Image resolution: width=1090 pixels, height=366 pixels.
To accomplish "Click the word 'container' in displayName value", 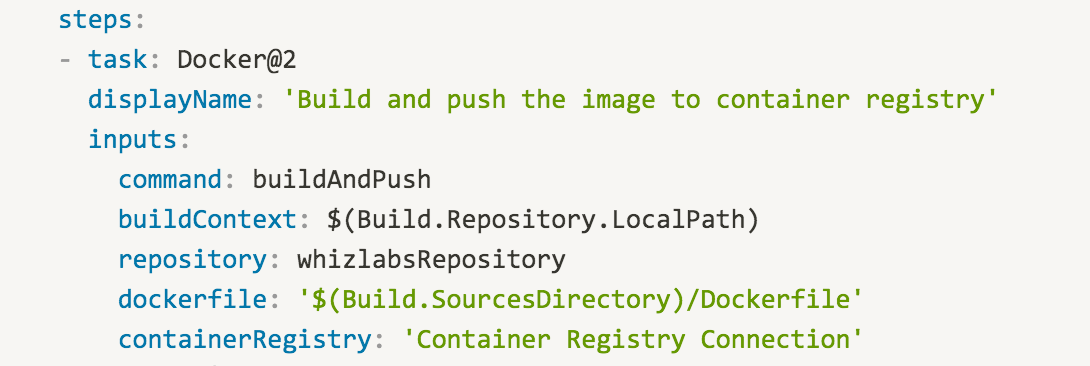I will pos(782,100).
